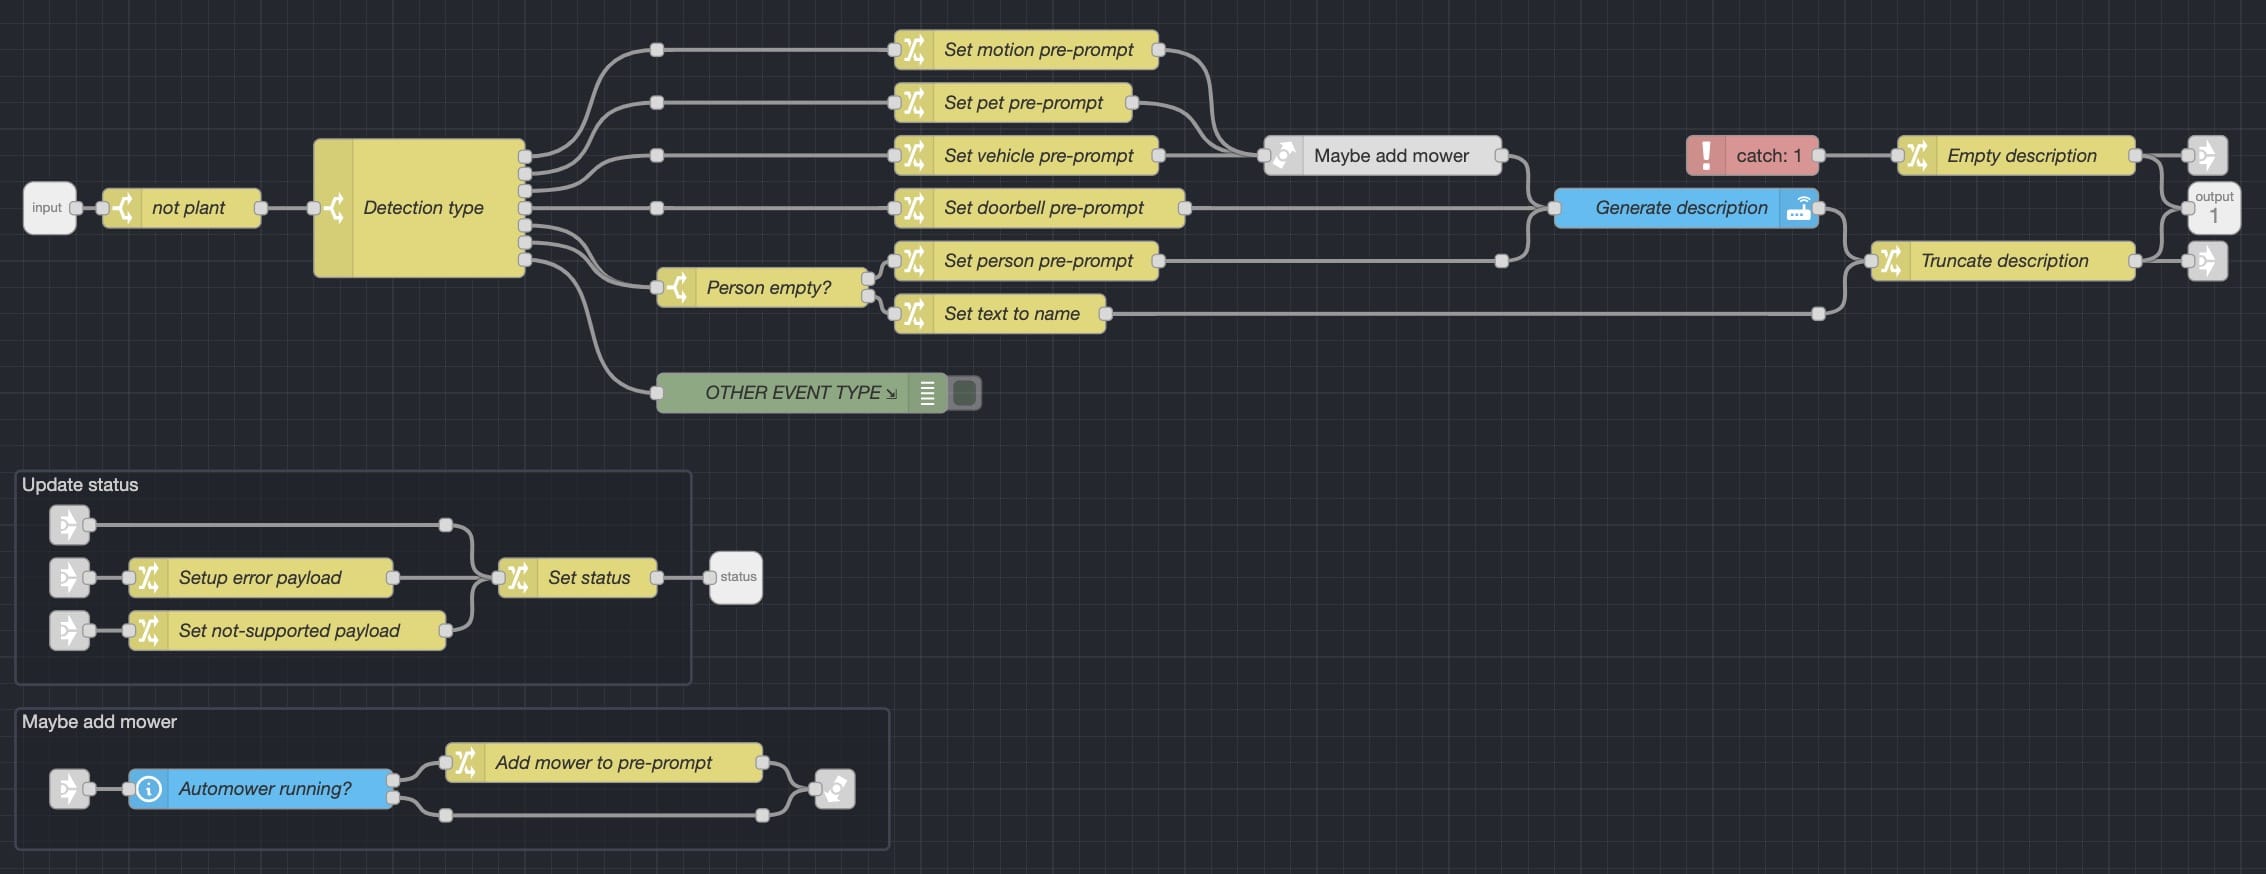Select the 'Automower running?' node label
Screen dimensions: 2266x874
265,789
